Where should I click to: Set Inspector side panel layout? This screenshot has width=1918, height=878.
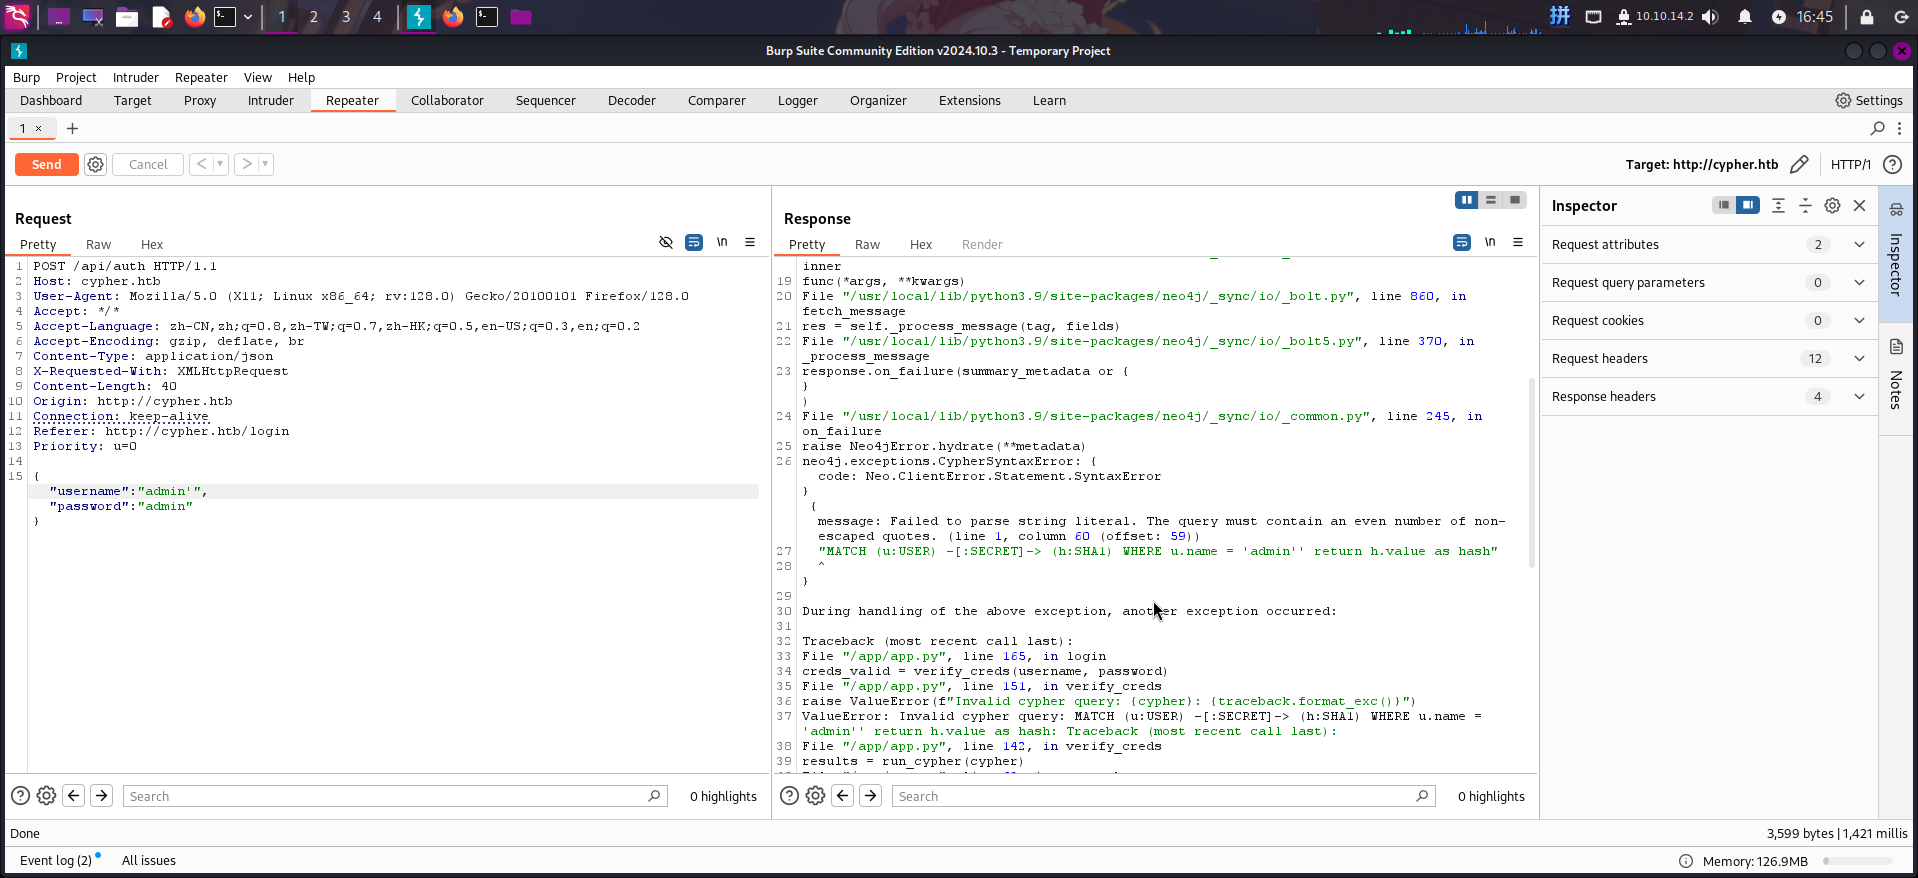(1747, 205)
